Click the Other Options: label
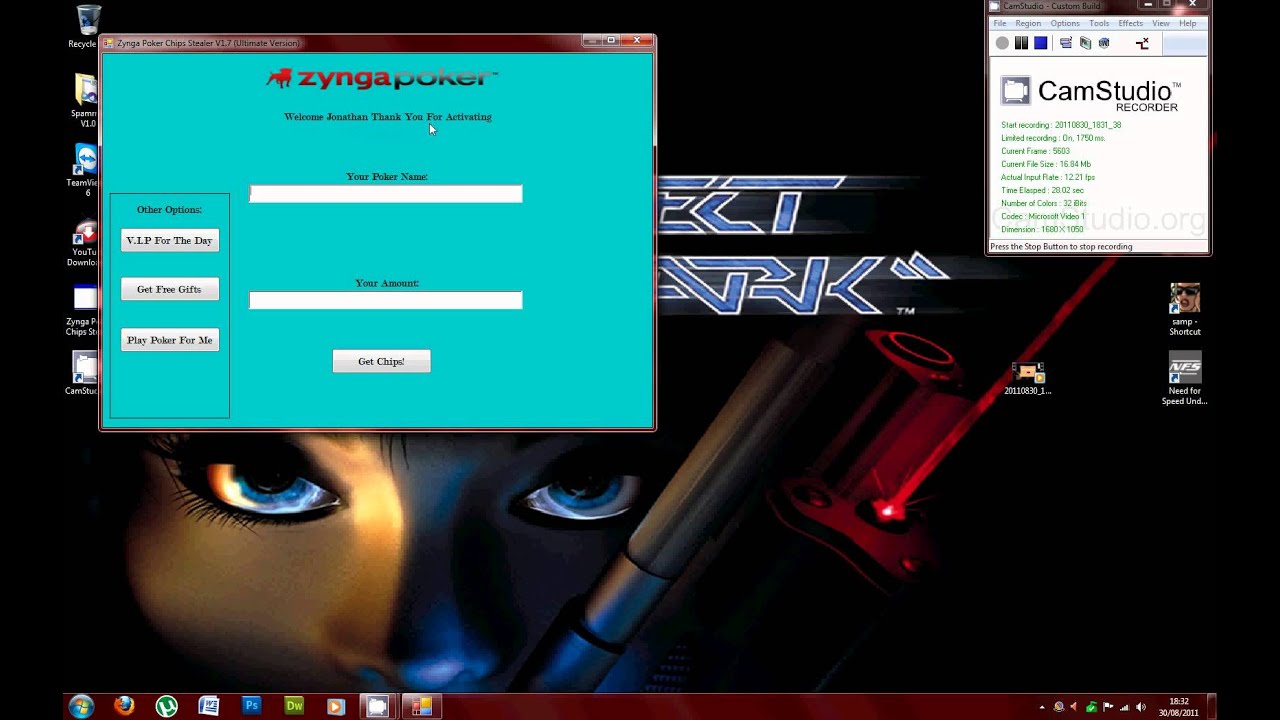Screen dimensions: 1280x720 [169, 210]
